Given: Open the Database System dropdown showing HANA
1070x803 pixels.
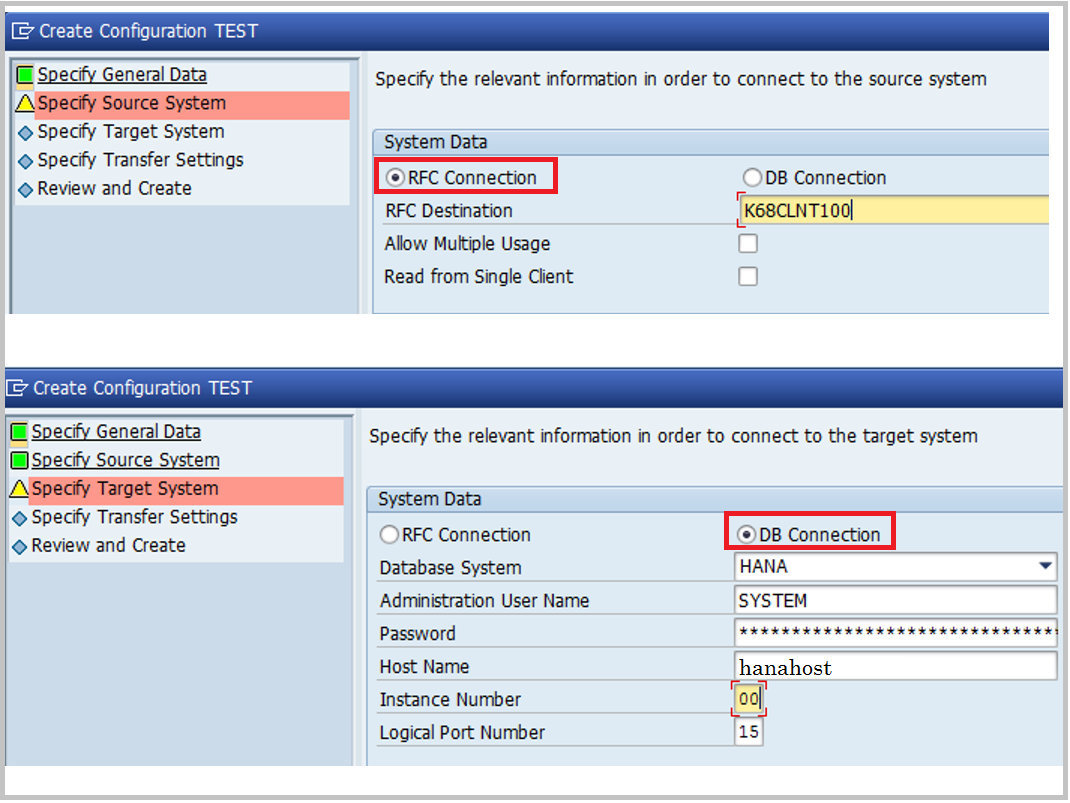Looking at the screenshot, I should coord(1047,566).
